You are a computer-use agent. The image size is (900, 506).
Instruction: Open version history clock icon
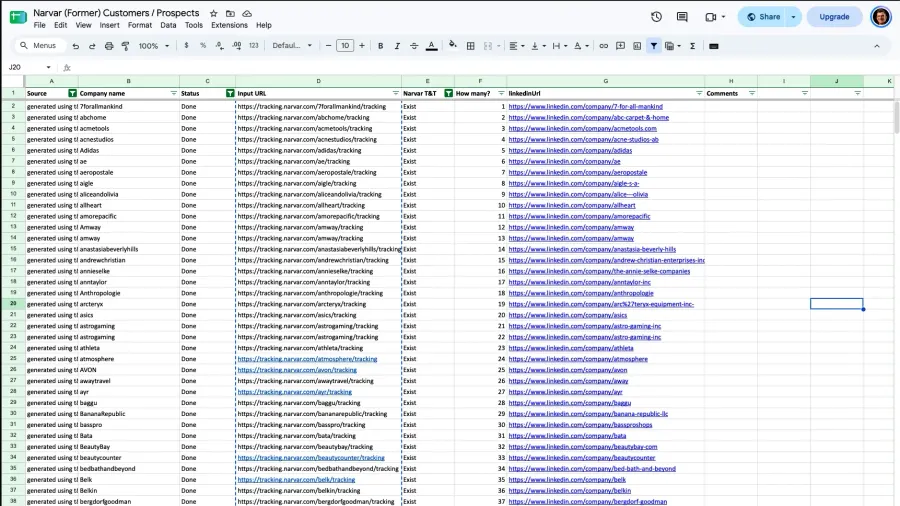pos(656,17)
